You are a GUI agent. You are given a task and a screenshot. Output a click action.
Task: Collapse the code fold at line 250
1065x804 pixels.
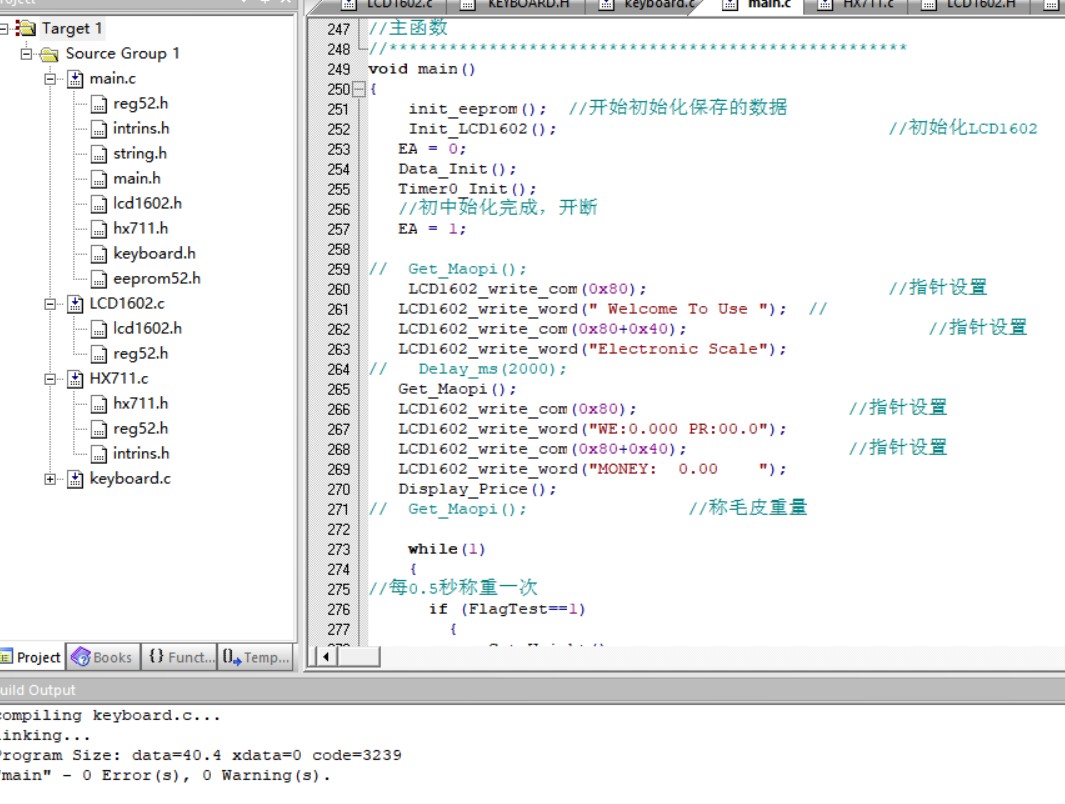coord(359,89)
